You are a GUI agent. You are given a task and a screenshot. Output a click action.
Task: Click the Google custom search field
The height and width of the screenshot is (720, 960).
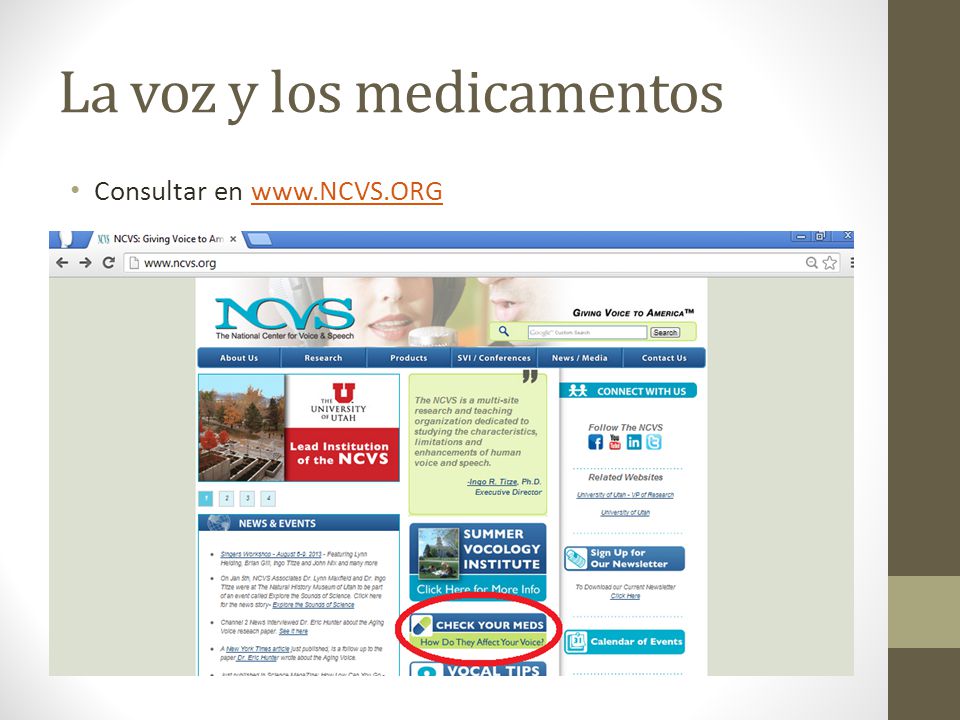pyautogui.click(x=587, y=332)
